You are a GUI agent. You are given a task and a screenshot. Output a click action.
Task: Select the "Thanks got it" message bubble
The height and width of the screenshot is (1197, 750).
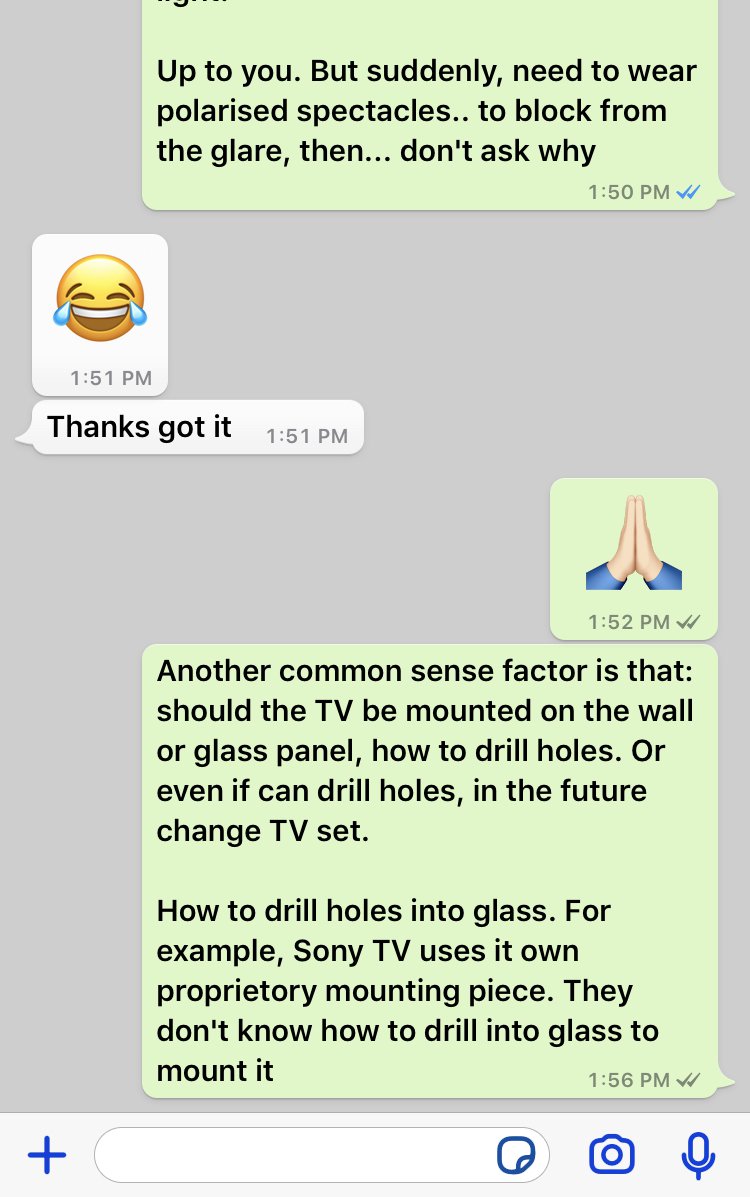pos(197,428)
